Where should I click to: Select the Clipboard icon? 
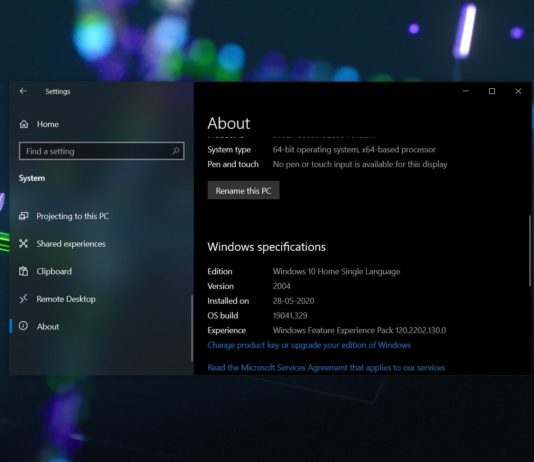(23, 271)
